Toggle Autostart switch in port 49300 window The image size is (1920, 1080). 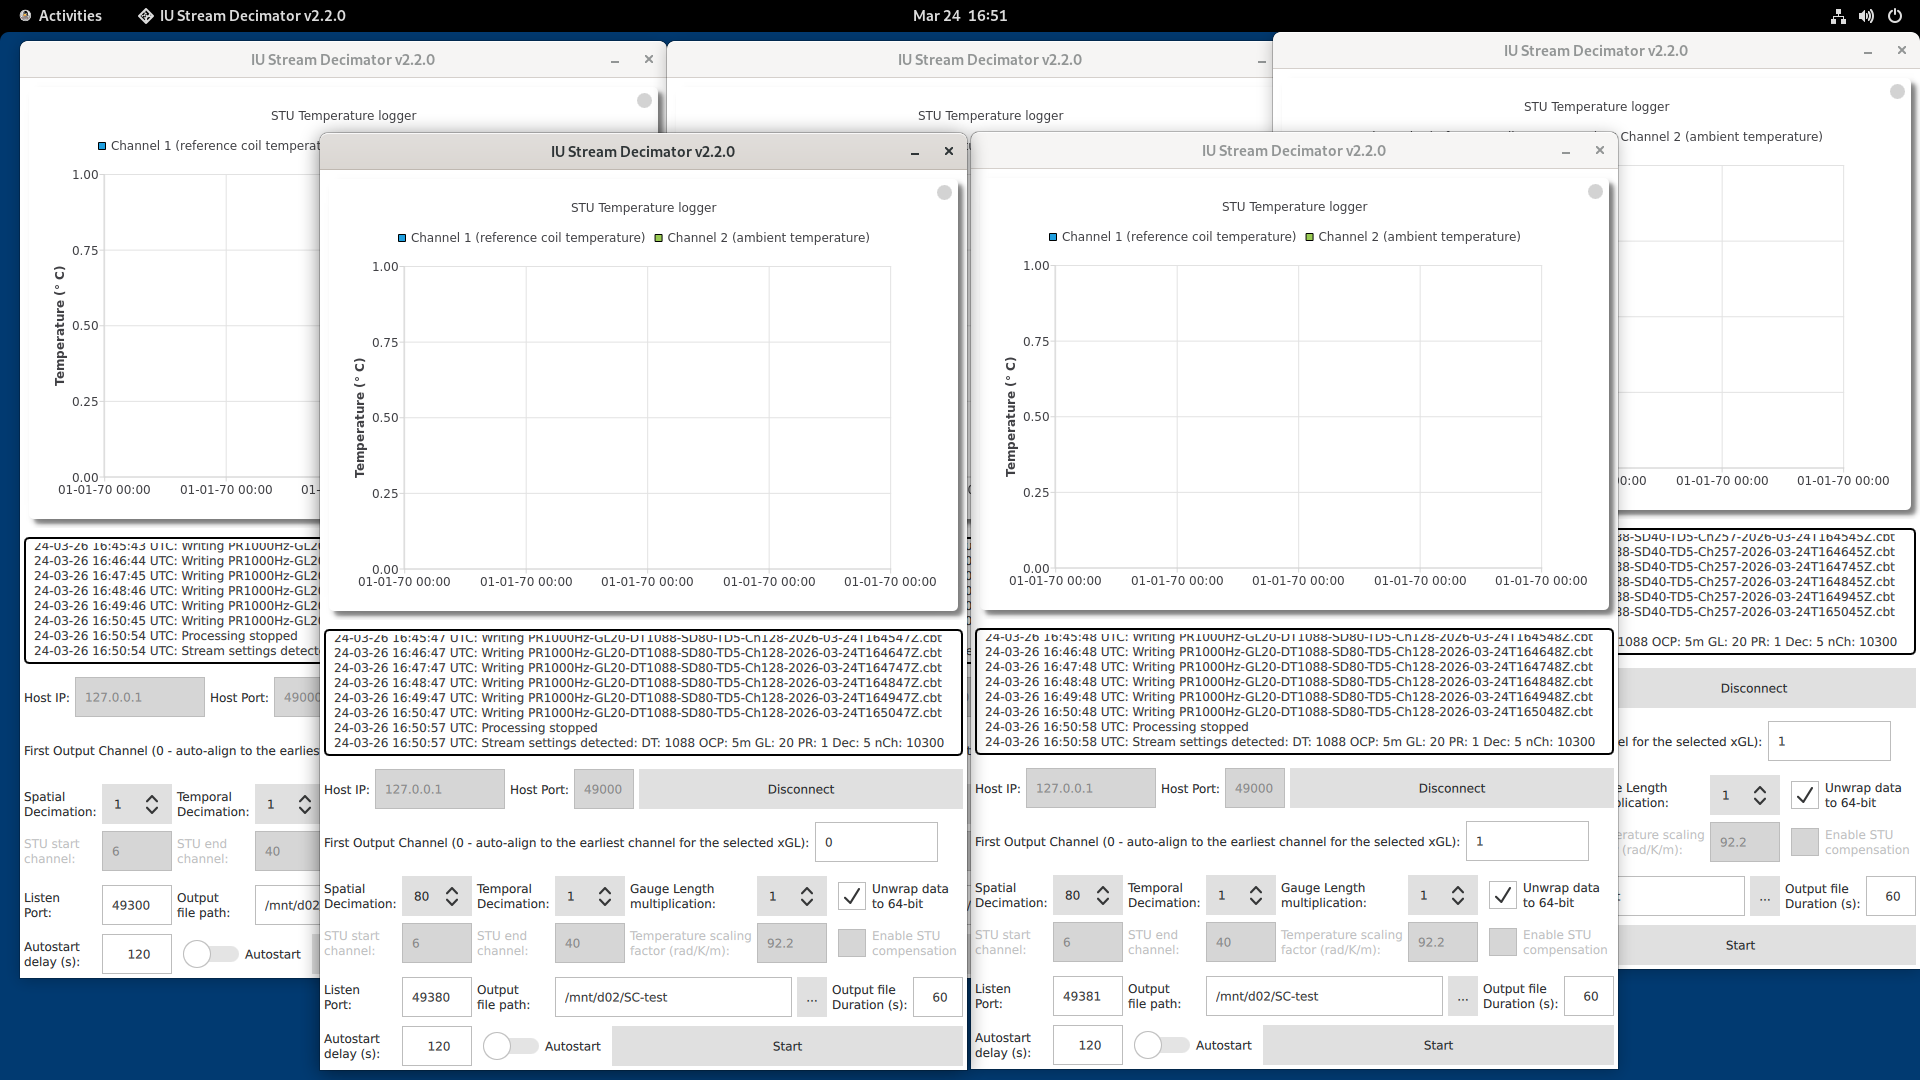tap(210, 954)
